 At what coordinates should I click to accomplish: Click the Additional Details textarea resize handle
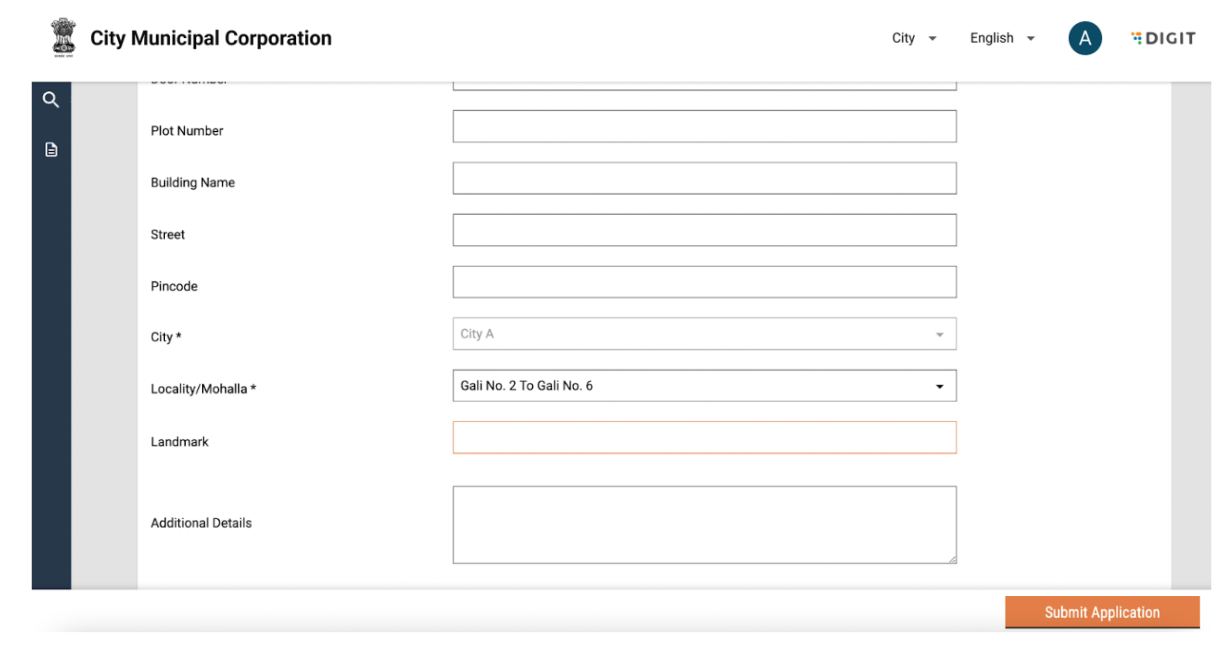(x=952, y=559)
